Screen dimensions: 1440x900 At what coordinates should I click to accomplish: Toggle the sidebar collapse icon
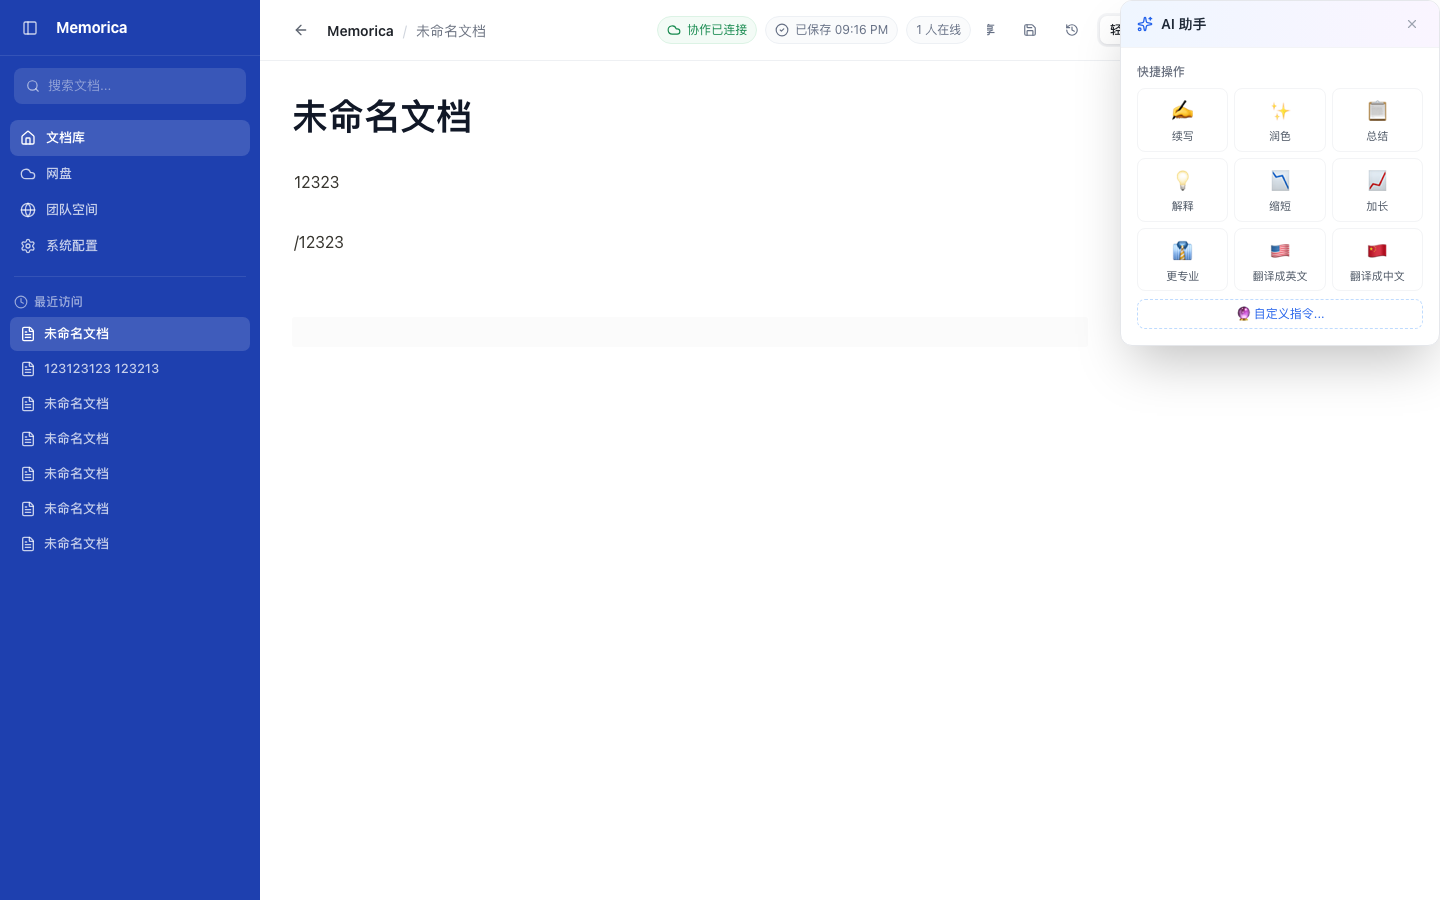click(x=30, y=28)
